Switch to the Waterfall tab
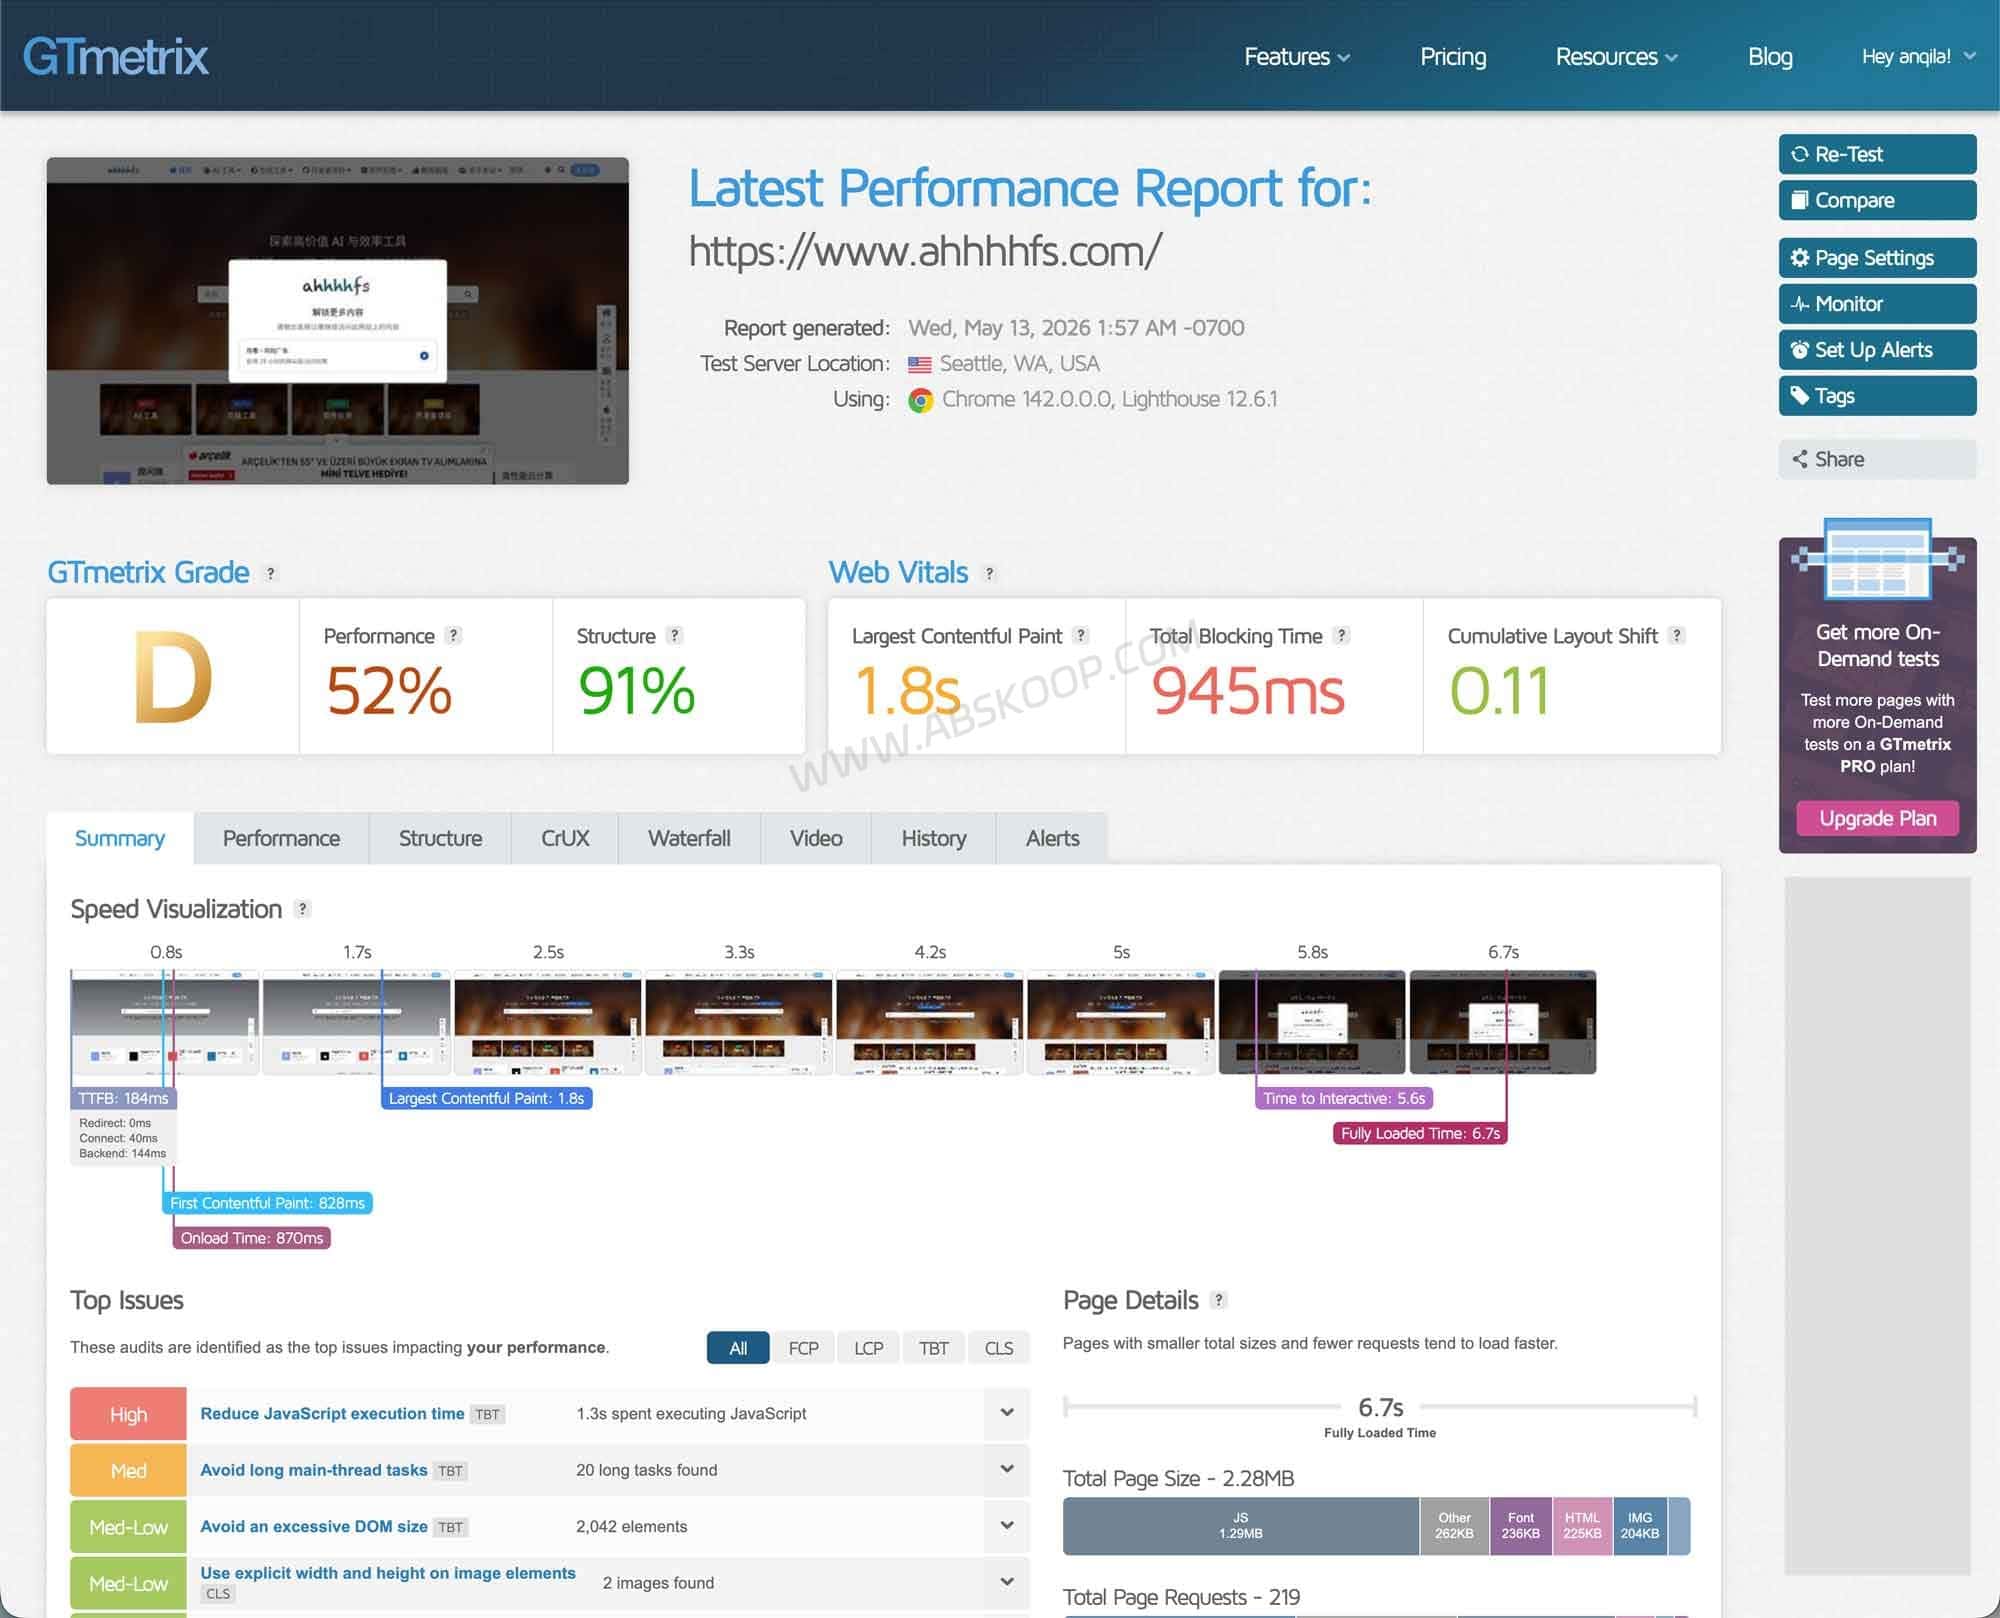The height and width of the screenshot is (1618, 2000). 689,838
